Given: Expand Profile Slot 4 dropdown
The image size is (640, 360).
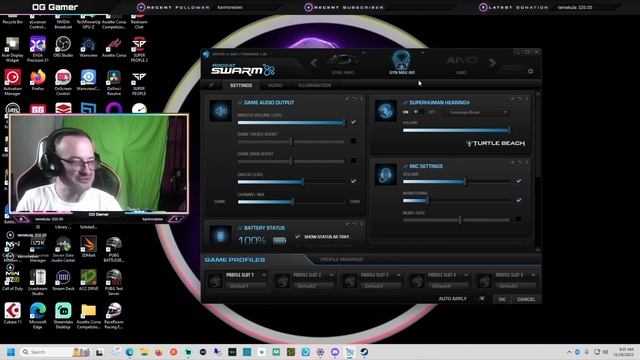Looking at the screenshot, I should tap(466, 275).
